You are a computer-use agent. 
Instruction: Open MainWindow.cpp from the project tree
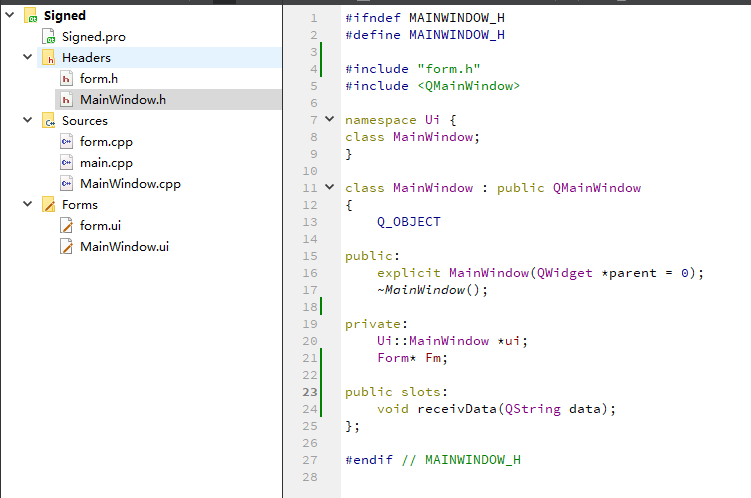130,184
